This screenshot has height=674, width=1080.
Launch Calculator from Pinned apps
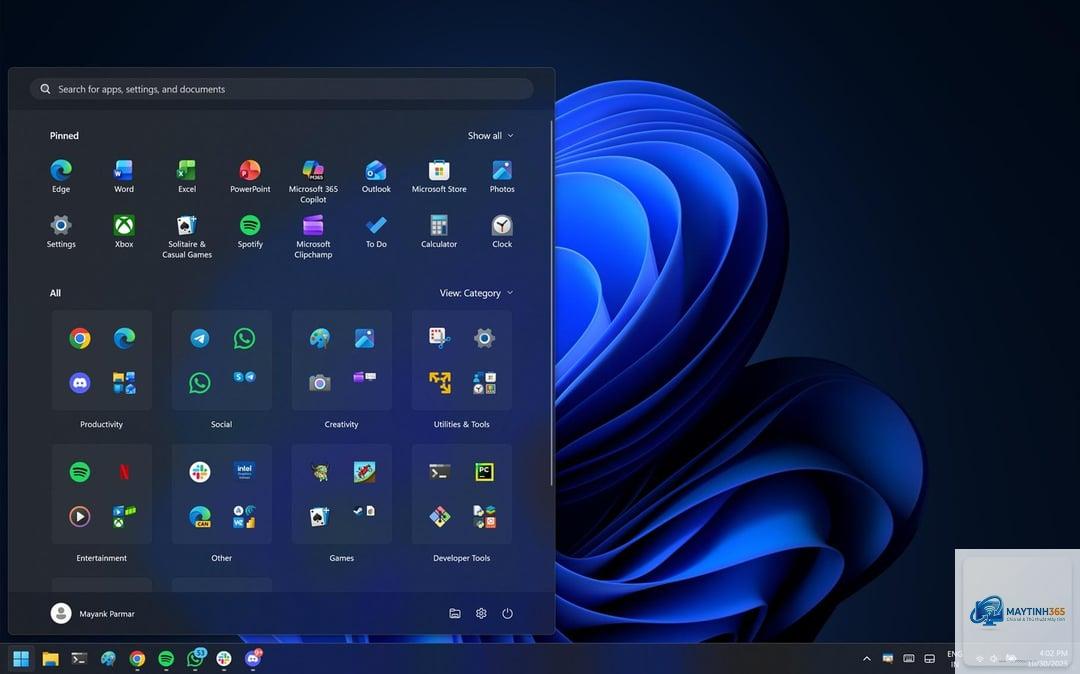439,231
